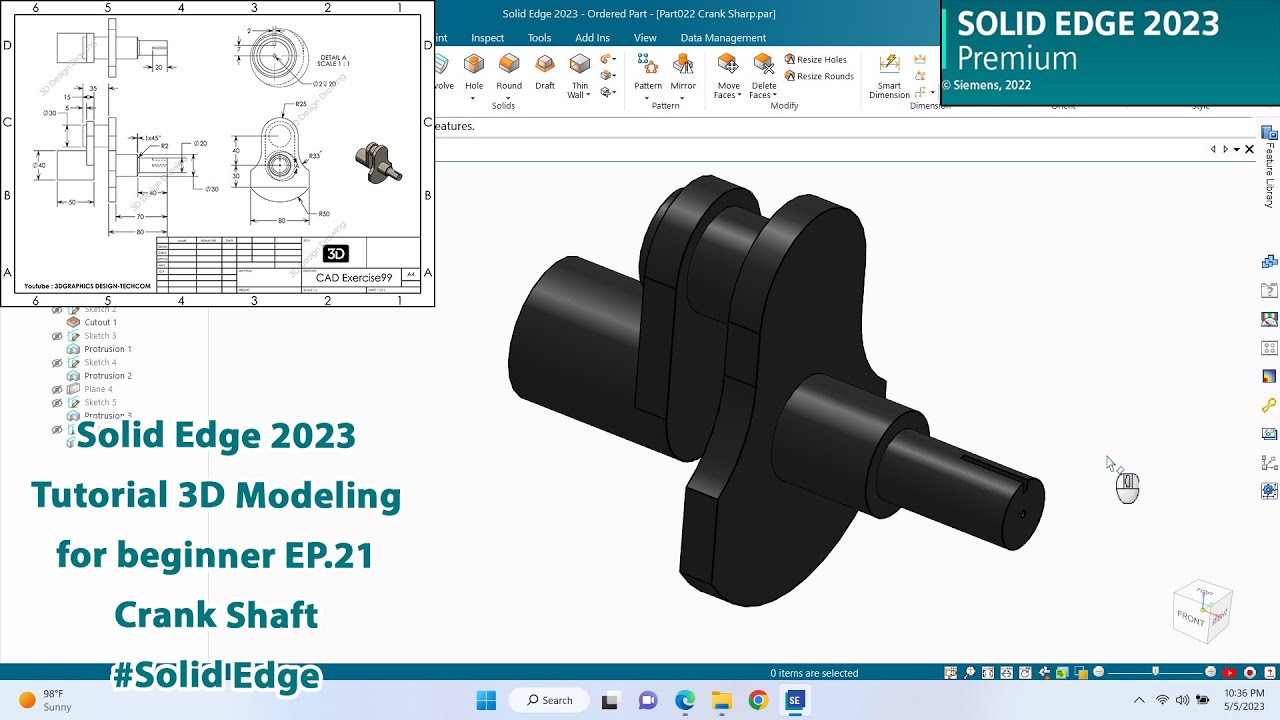
Task: Toggle visibility eye of Plane 4
Action: point(57,389)
